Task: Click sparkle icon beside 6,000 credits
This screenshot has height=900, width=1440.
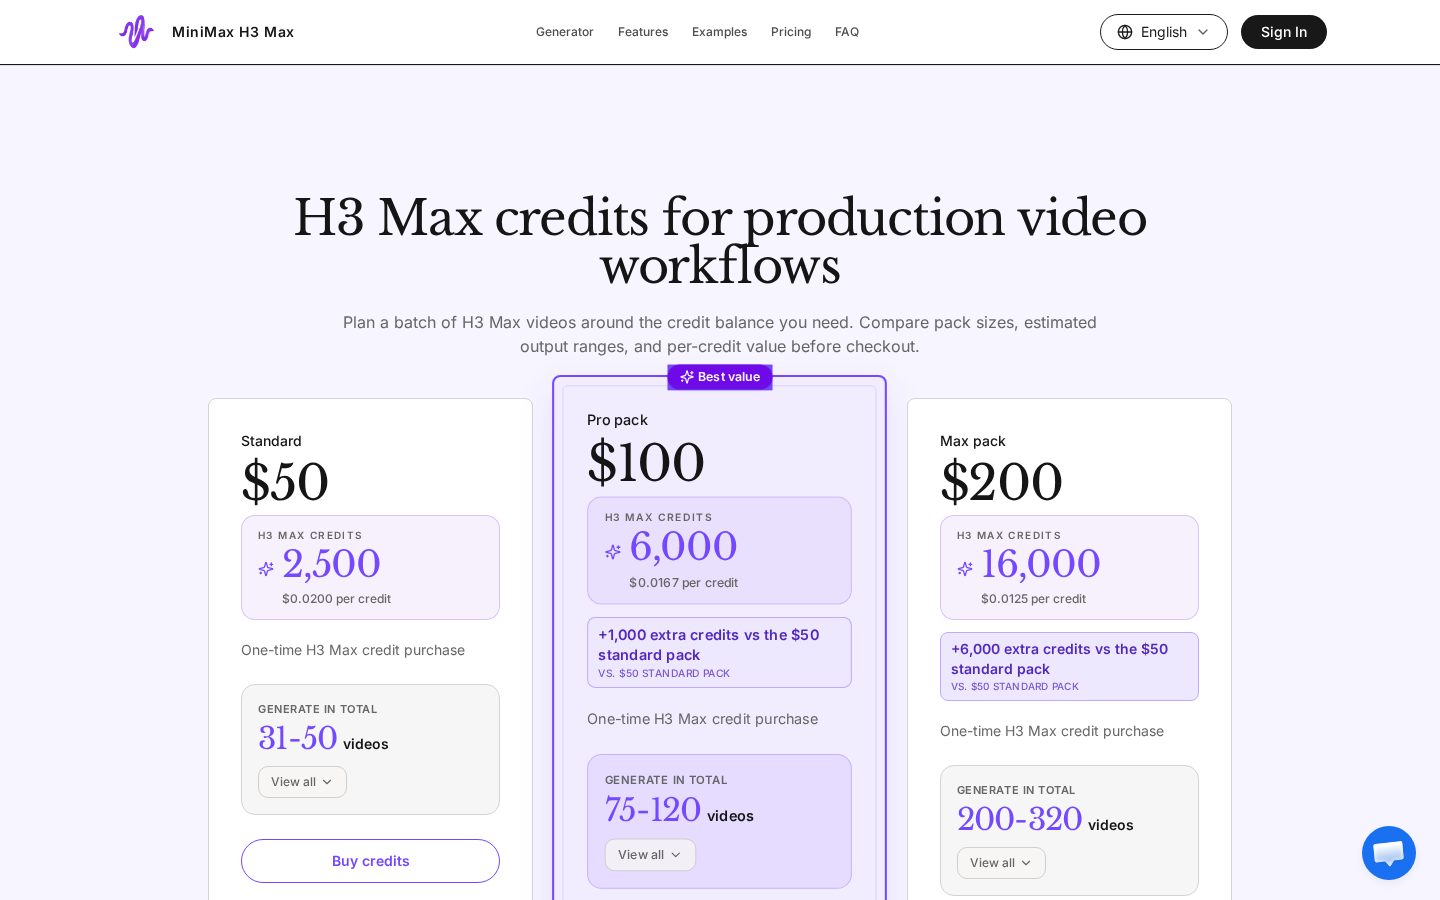Action: pos(613,551)
